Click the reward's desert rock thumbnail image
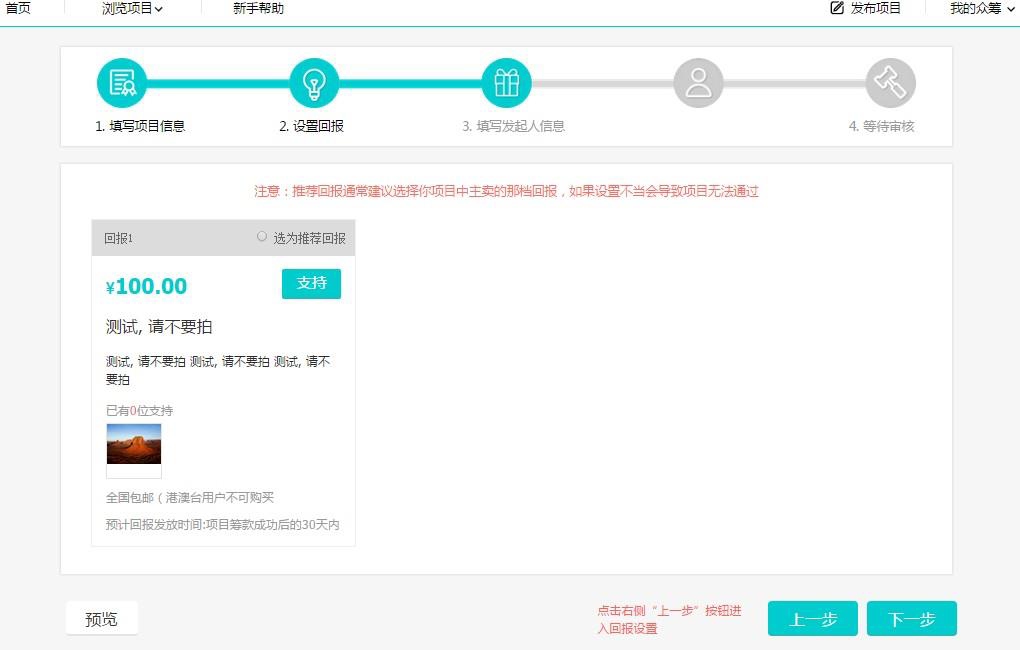The width and height of the screenshot is (1020, 650). pyautogui.click(x=134, y=444)
